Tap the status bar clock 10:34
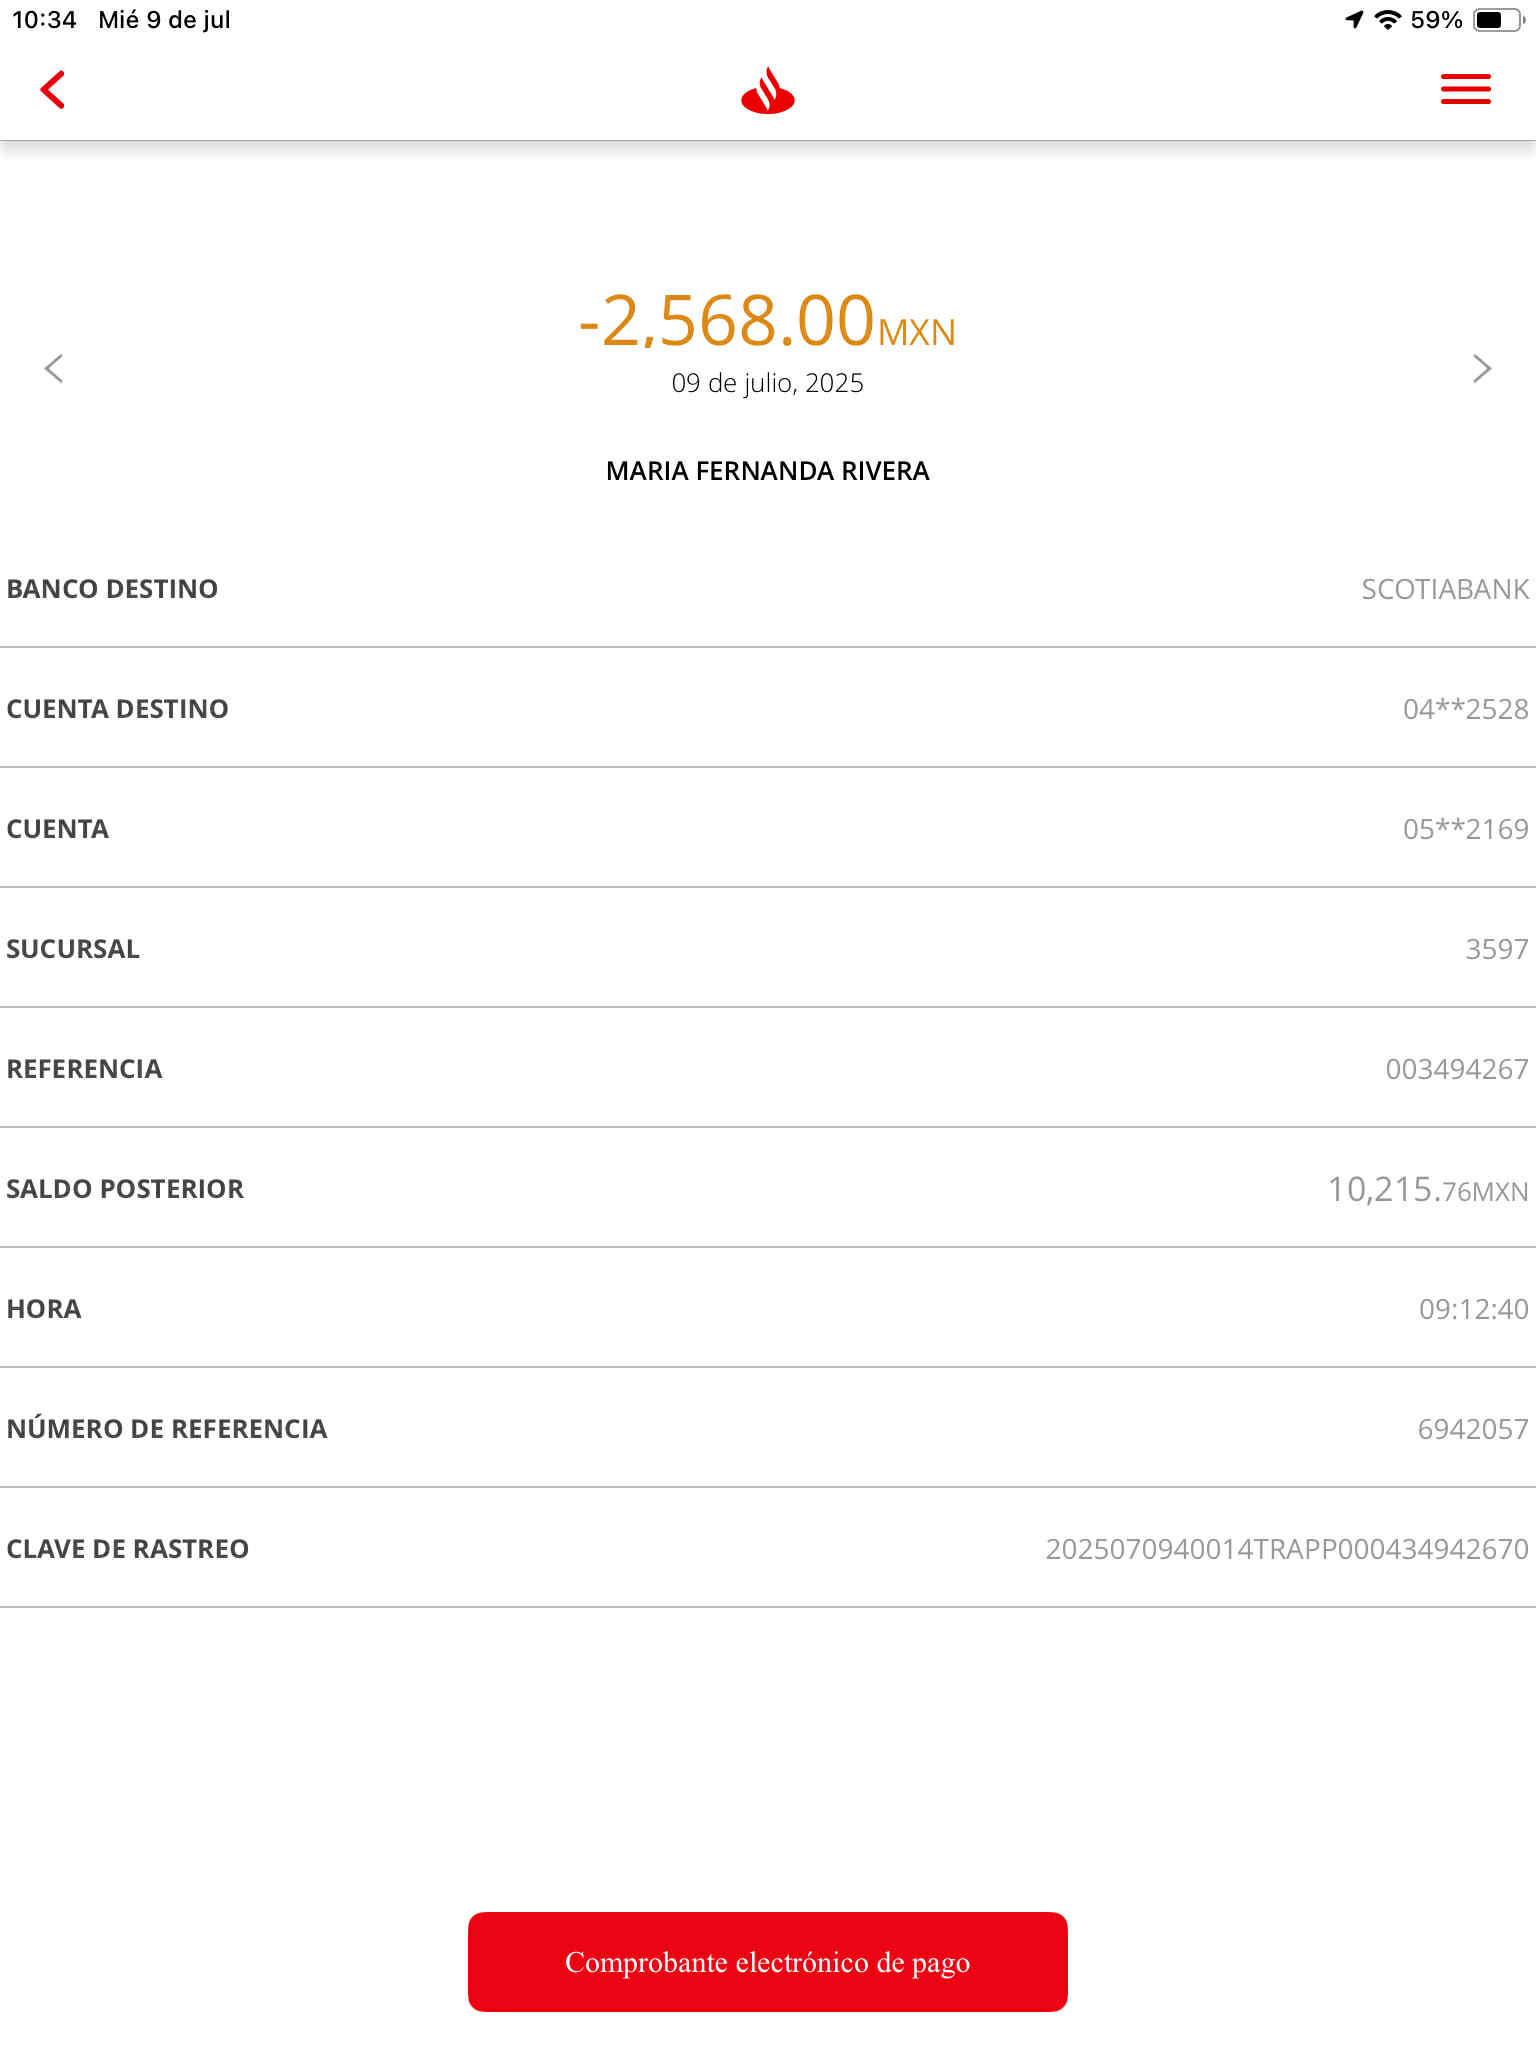 (44, 19)
